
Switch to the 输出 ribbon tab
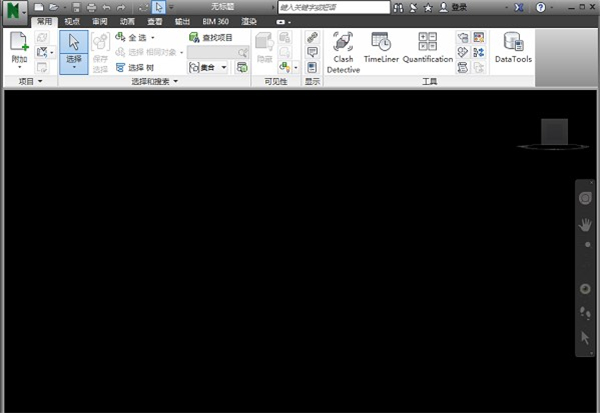coord(182,21)
